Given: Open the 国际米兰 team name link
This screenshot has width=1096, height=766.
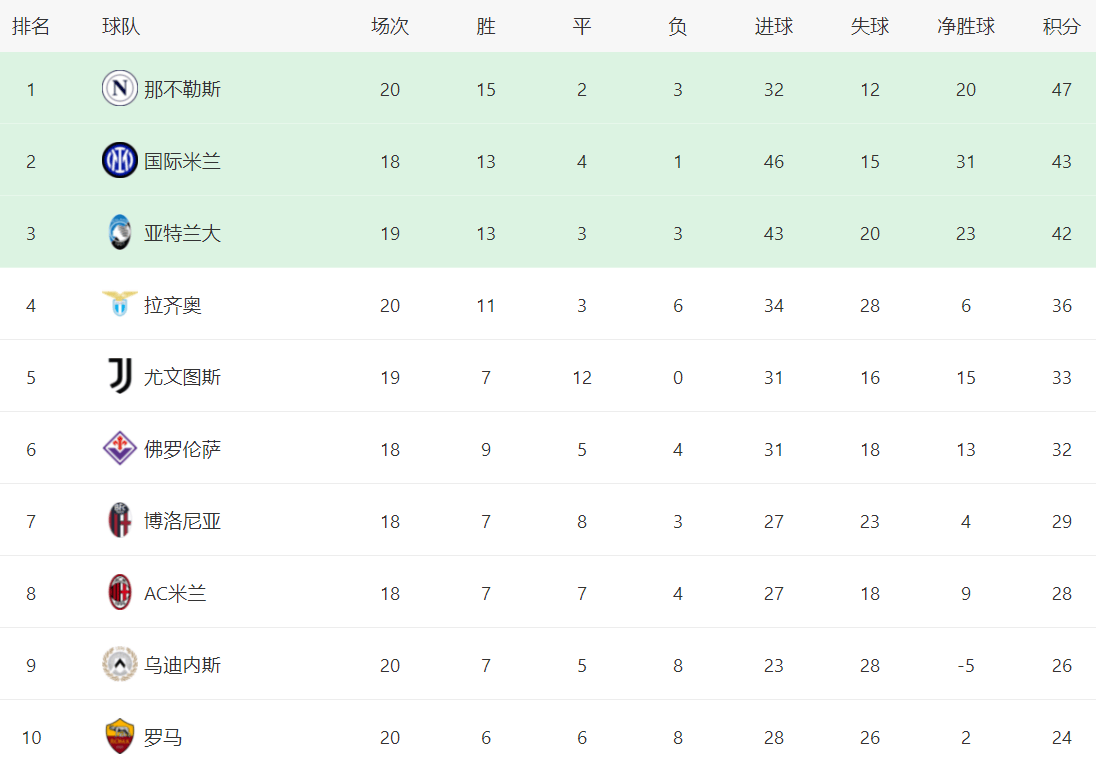Looking at the screenshot, I should [x=182, y=162].
